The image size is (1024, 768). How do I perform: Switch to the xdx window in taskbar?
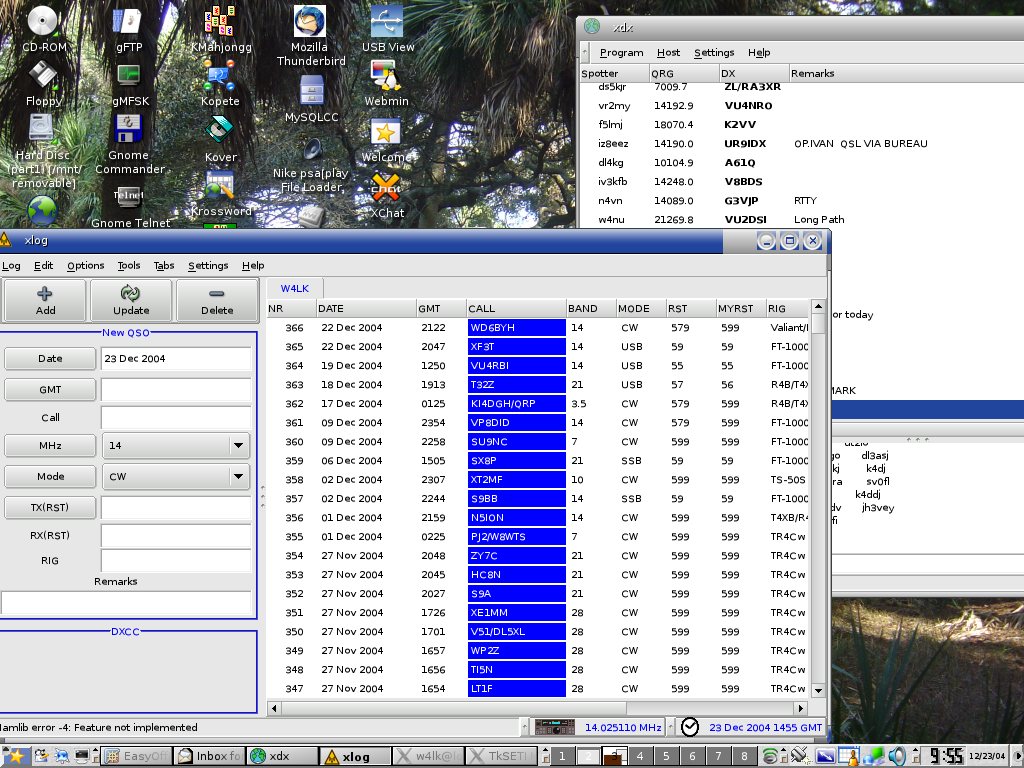pyautogui.click(x=281, y=756)
